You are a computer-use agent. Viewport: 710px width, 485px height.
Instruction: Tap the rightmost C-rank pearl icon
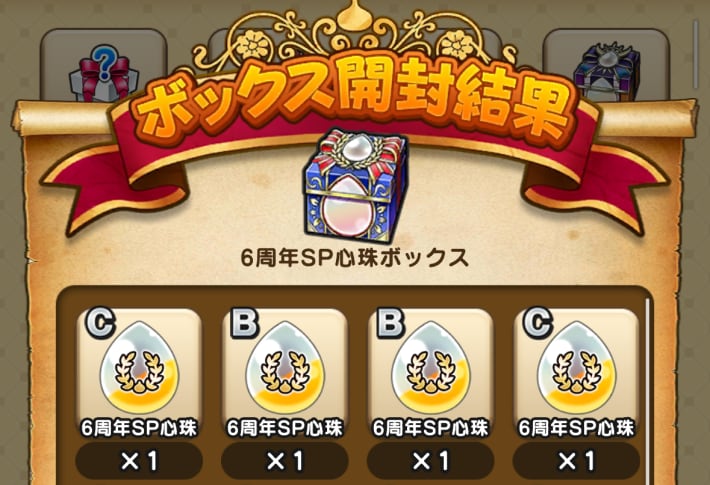[x=576, y=365]
